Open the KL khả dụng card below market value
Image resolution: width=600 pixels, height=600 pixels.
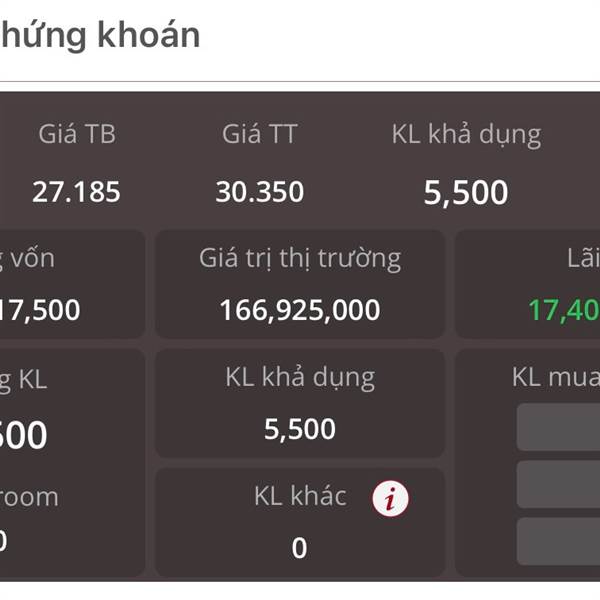[x=300, y=403]
